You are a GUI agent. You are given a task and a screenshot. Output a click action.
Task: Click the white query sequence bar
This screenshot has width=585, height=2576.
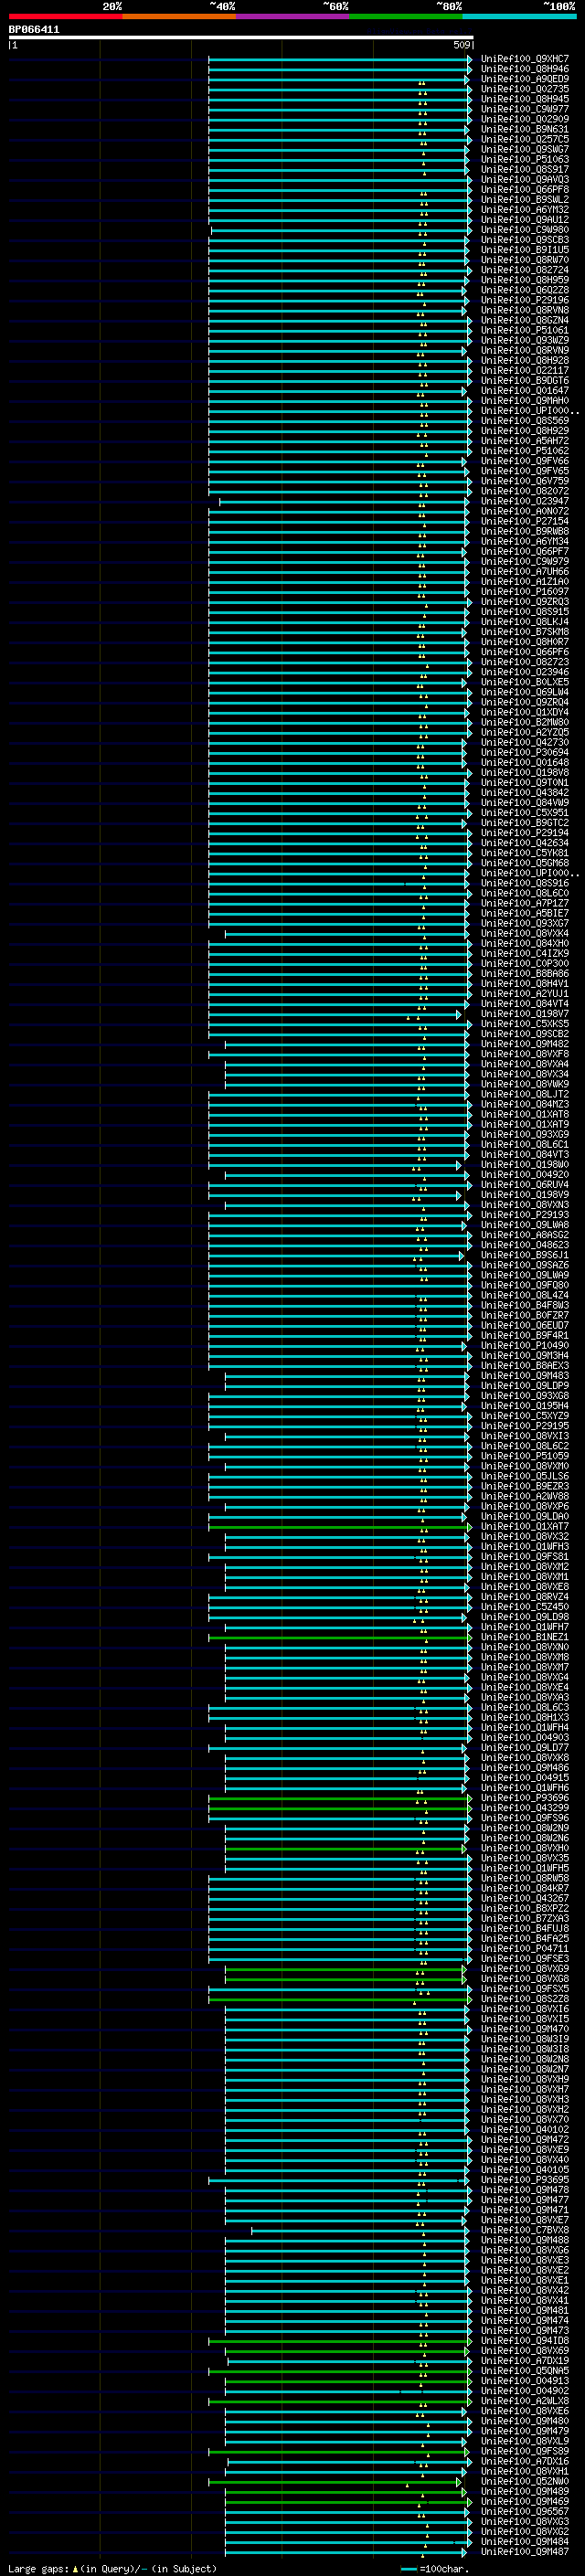241,38
